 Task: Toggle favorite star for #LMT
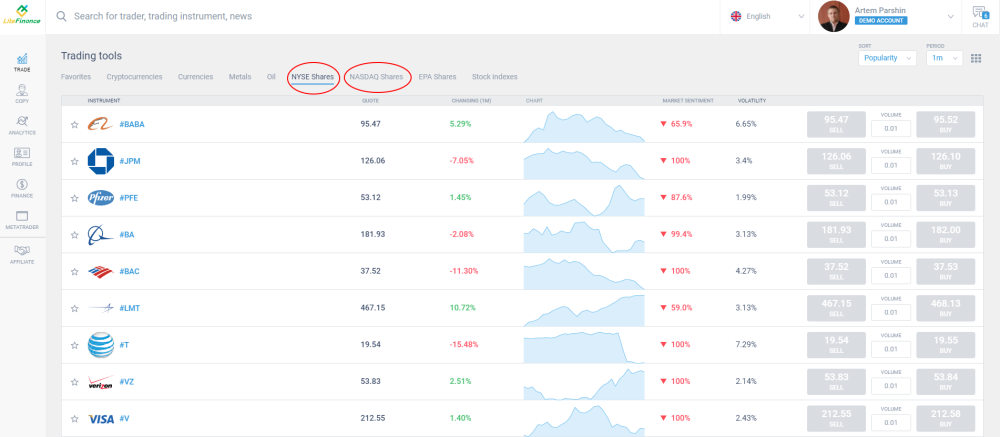75,308
